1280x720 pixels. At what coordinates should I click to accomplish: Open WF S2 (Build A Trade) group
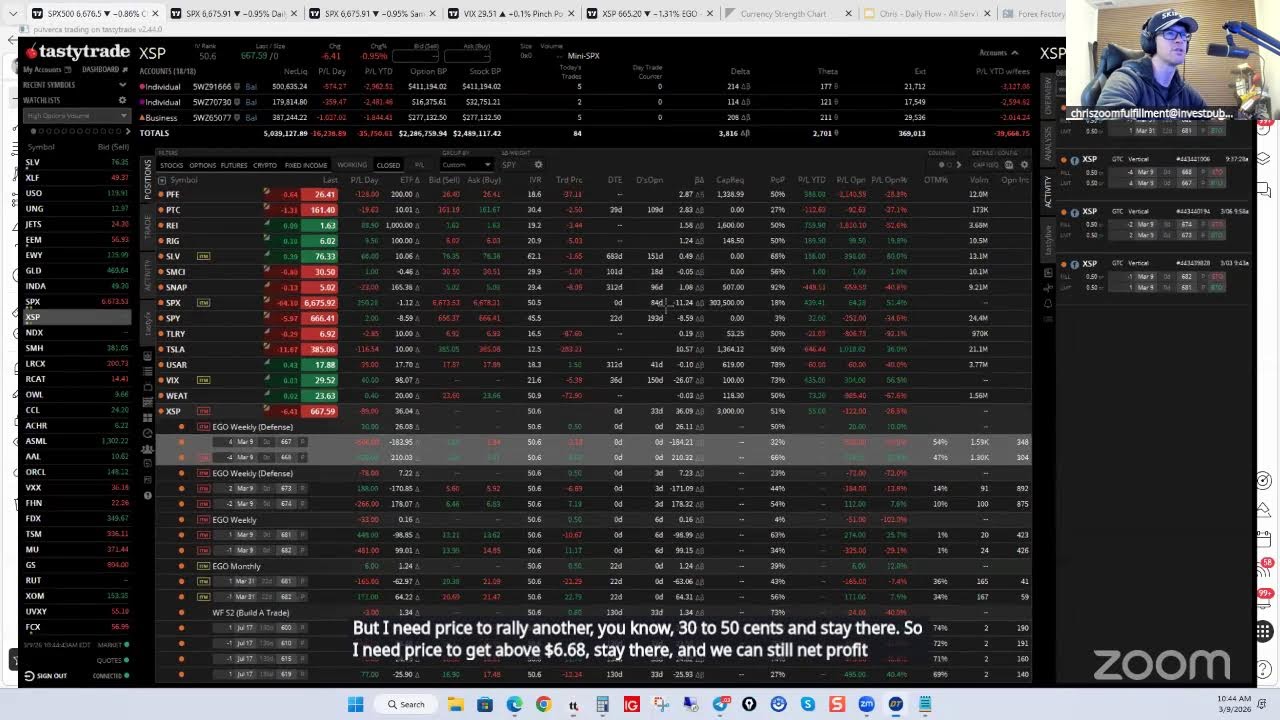[x=251, y=612]
